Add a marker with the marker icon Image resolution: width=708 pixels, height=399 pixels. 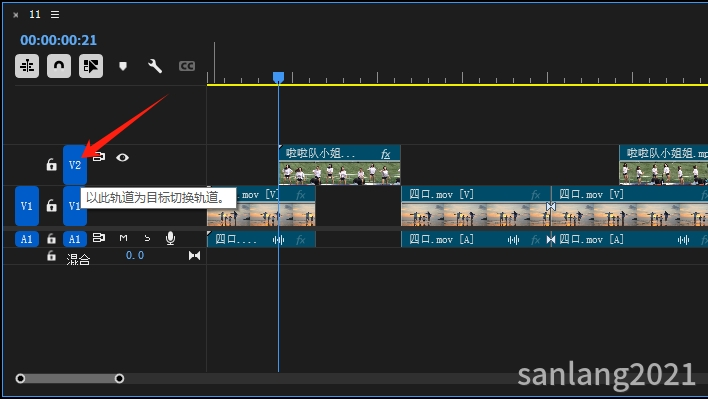[x=123, y=66]
